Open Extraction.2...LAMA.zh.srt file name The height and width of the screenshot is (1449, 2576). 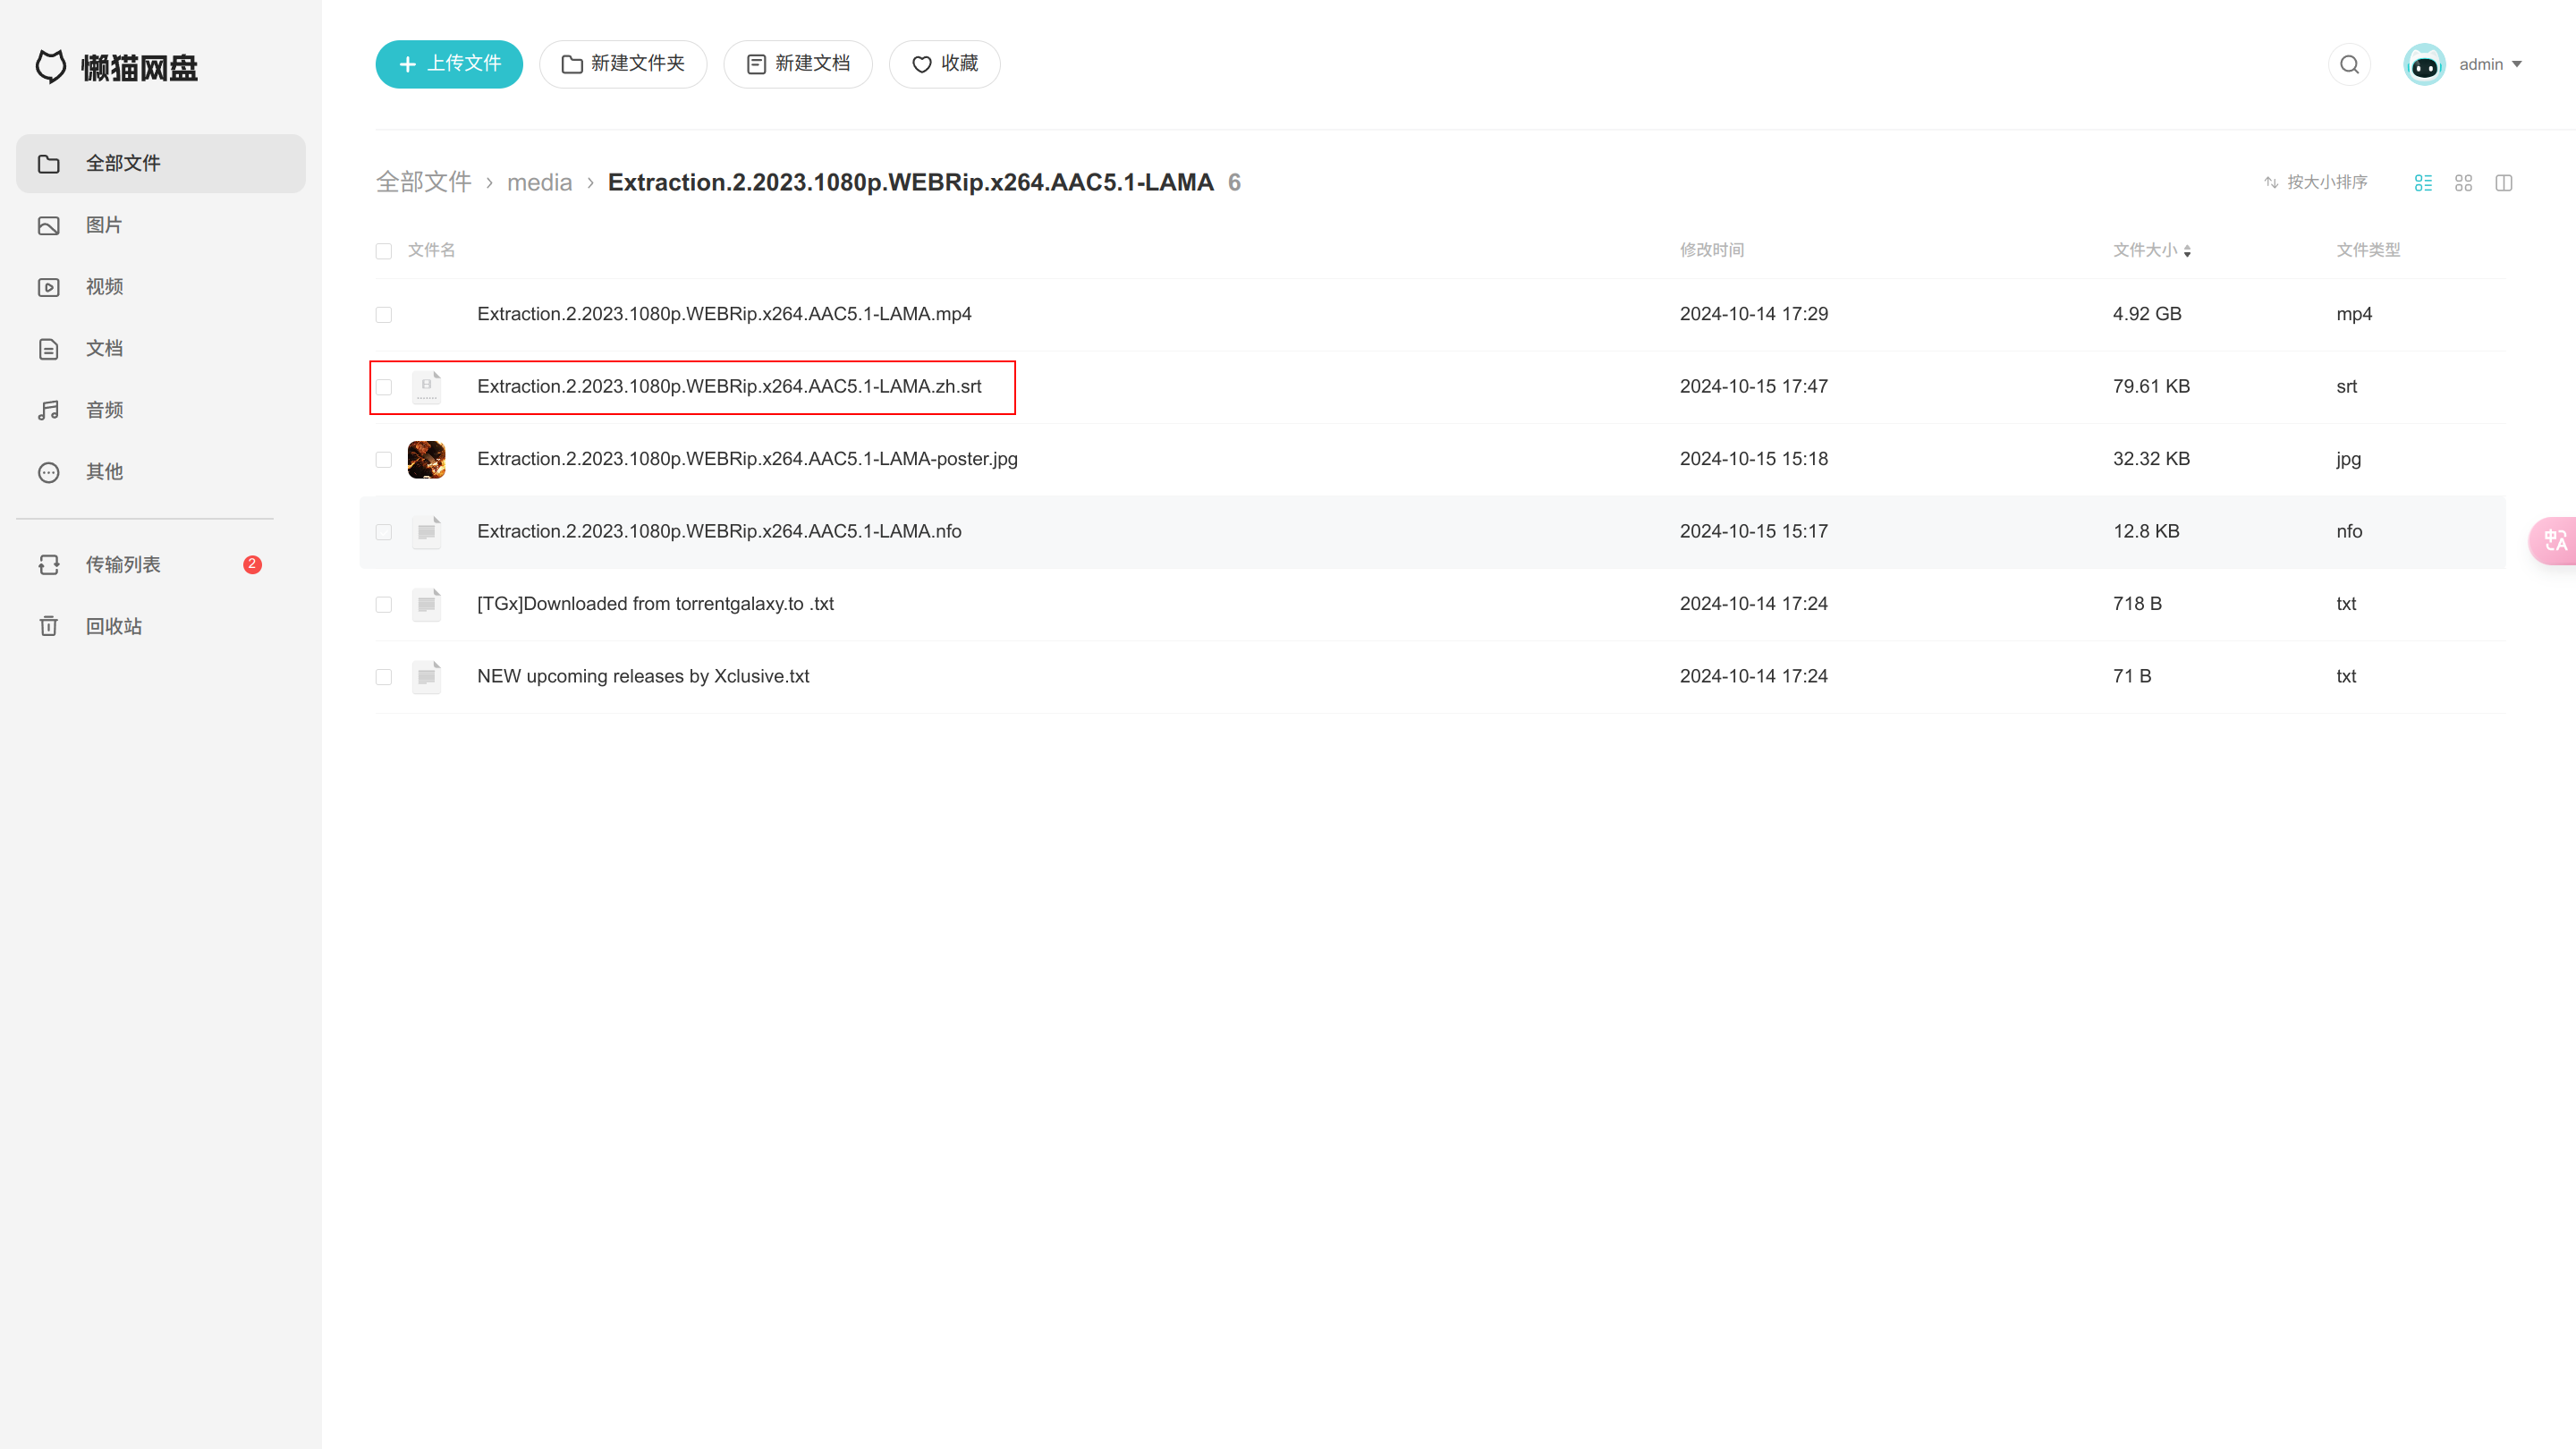(x=729, y=388)
